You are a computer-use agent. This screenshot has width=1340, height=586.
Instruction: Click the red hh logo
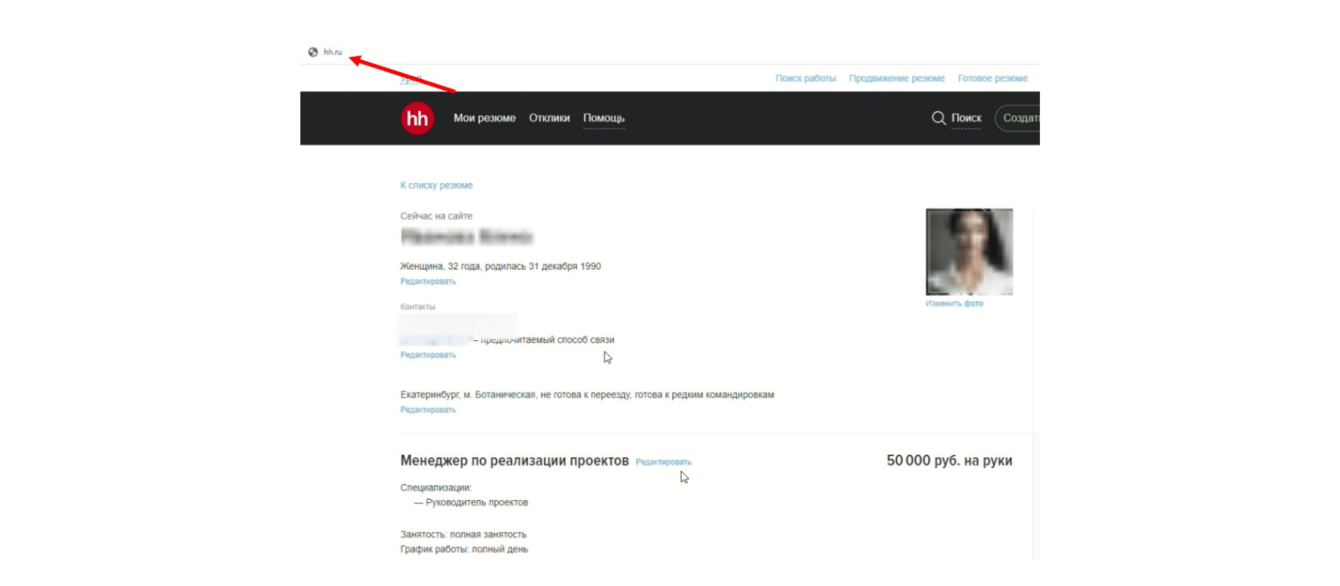pyautogui.click(x=417, y=118)
